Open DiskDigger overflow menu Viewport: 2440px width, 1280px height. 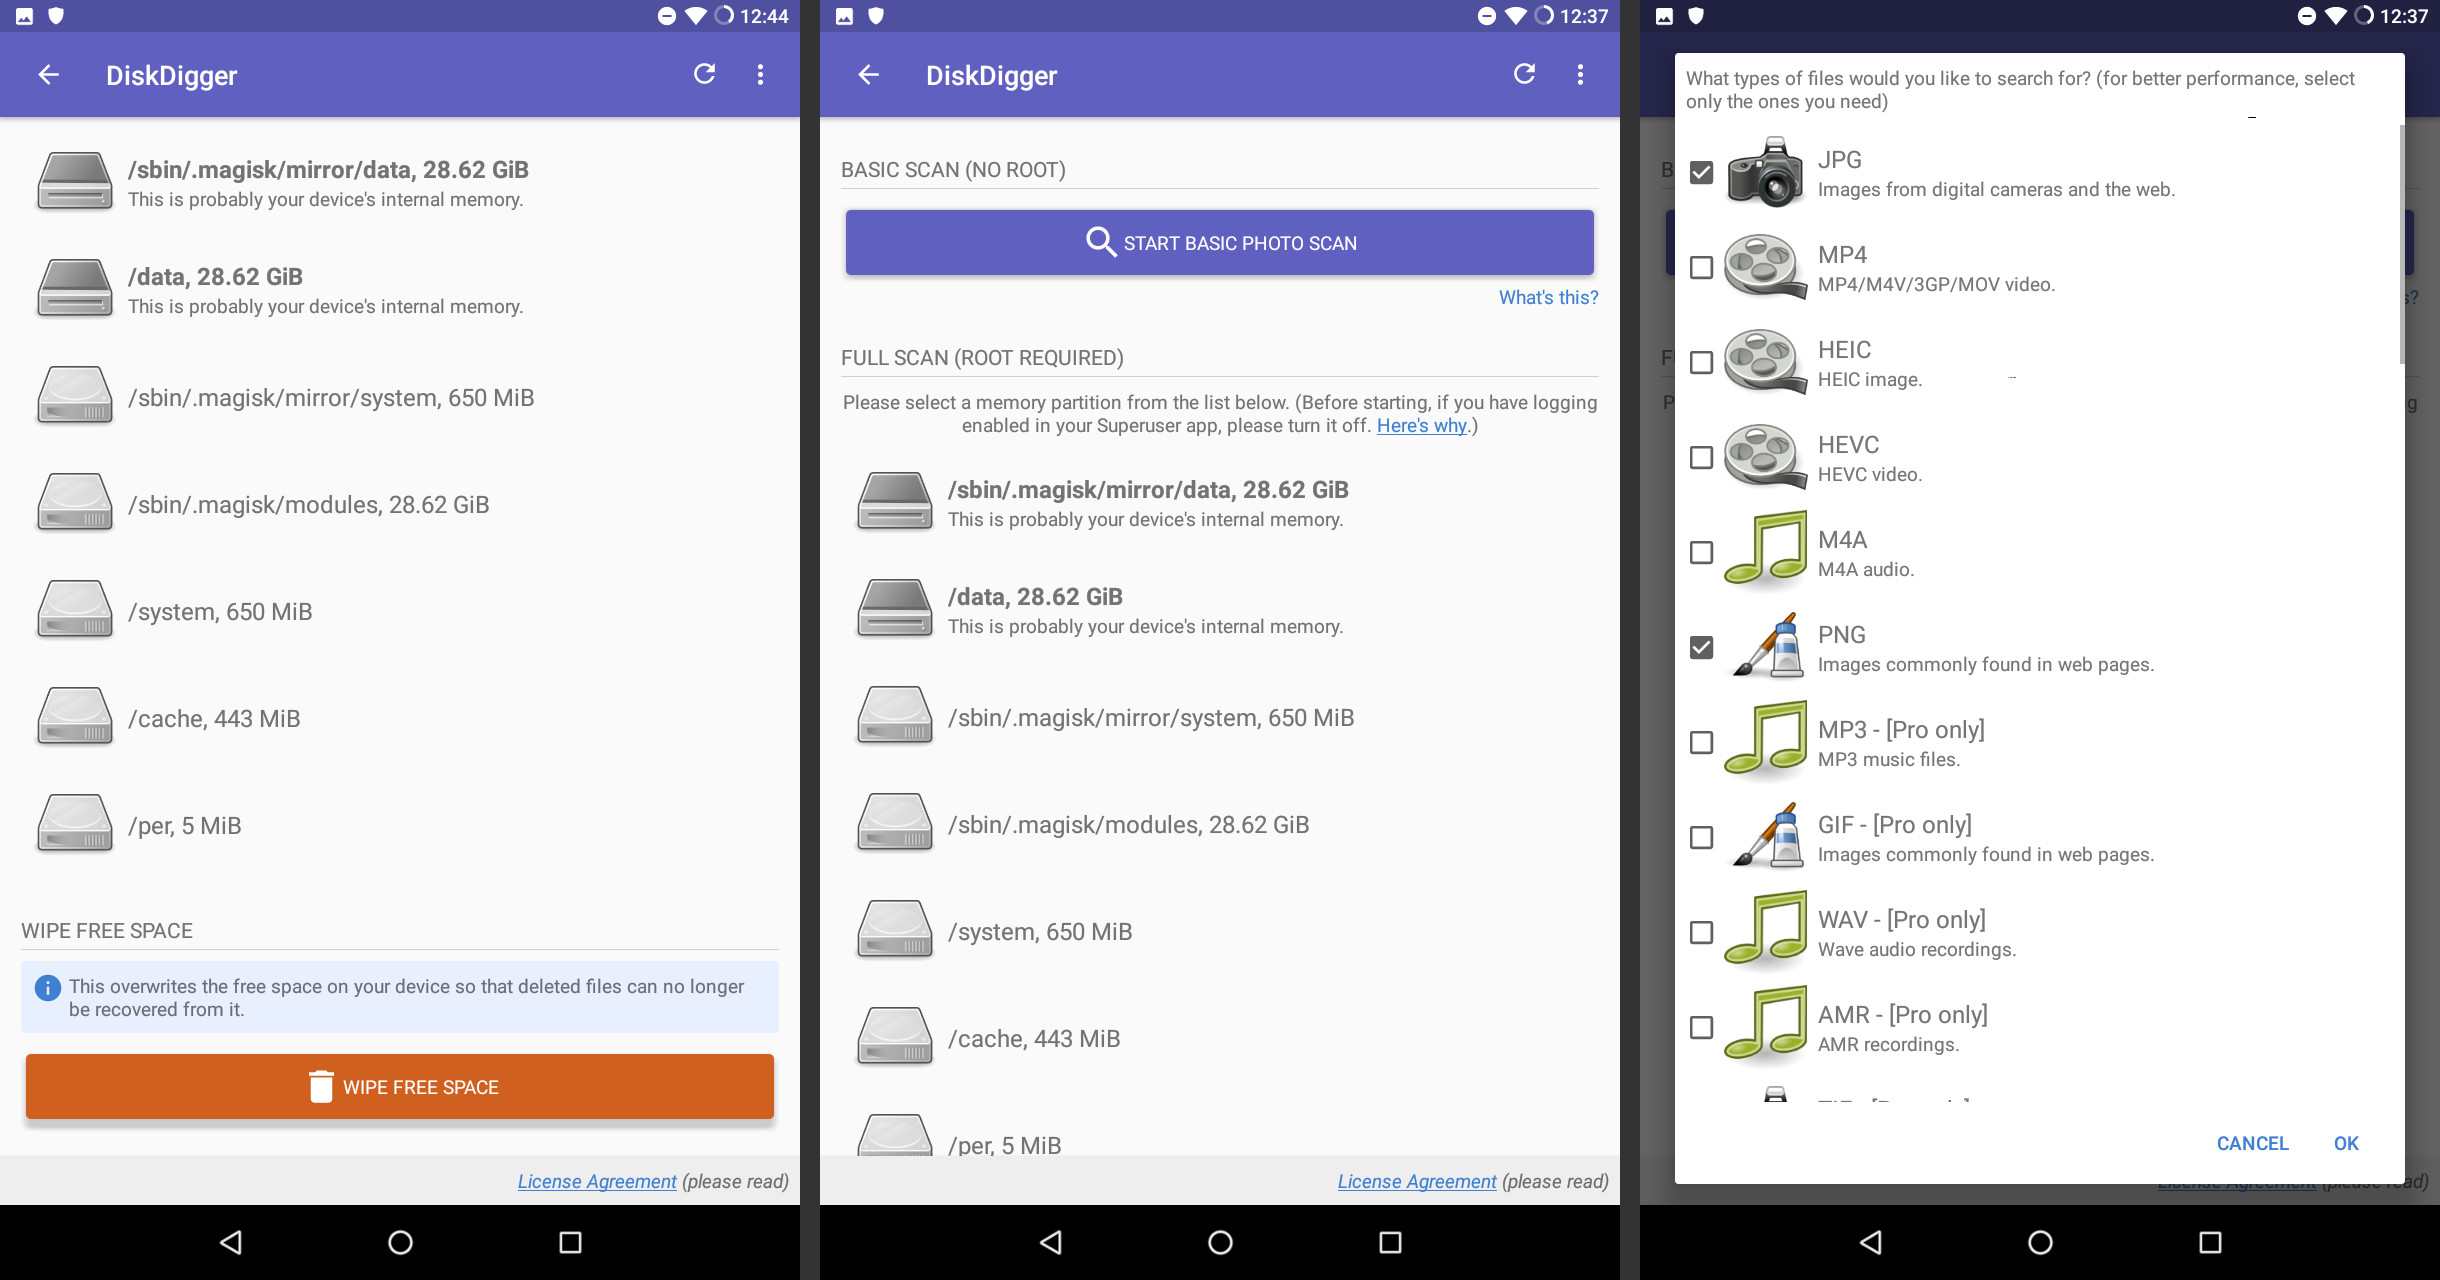[760, 74]
